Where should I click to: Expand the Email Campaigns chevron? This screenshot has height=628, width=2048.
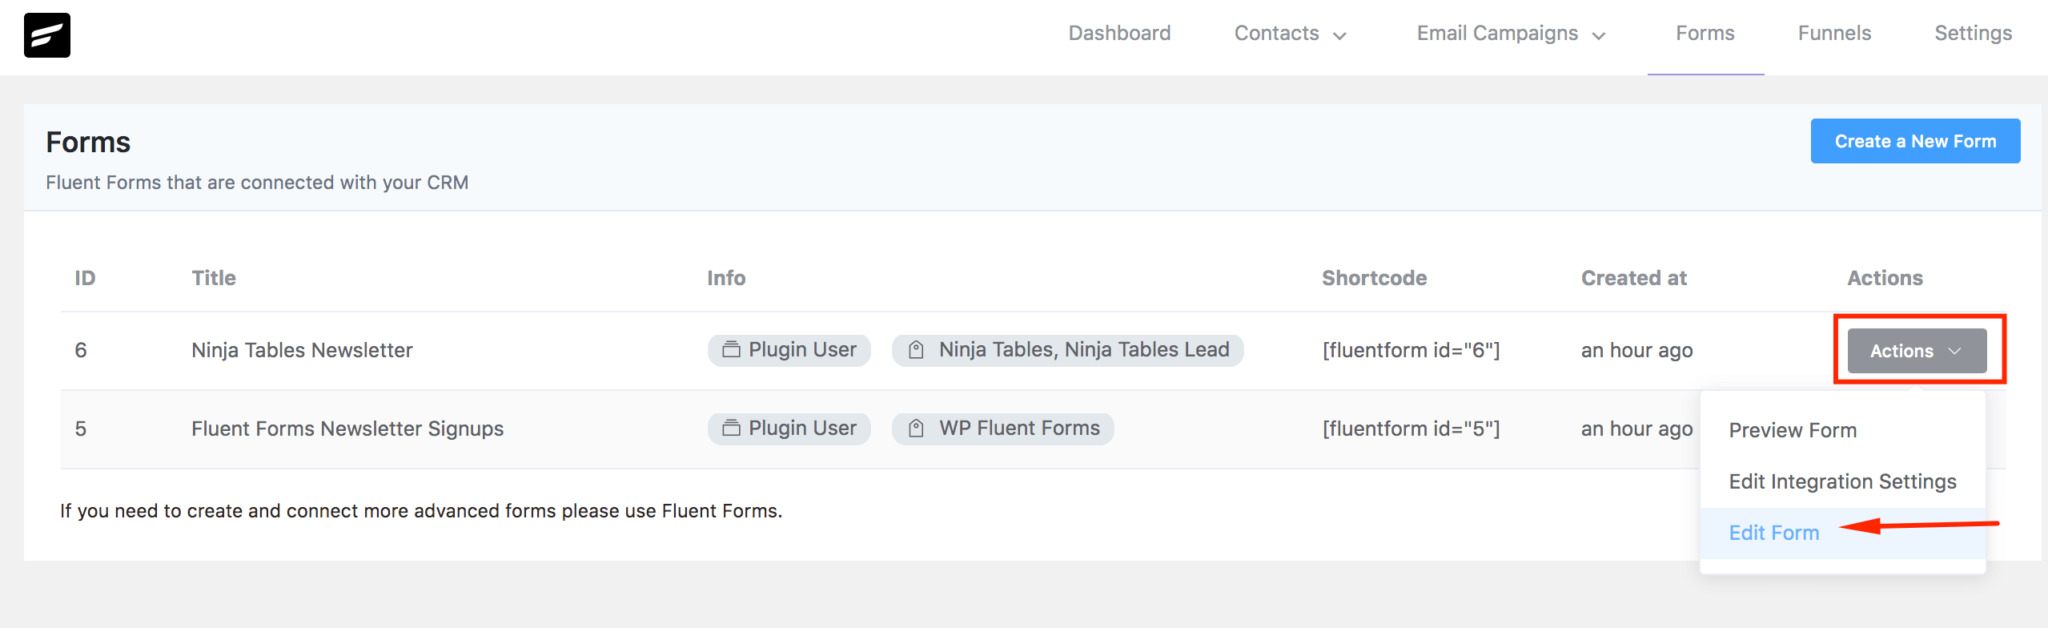[x=1599, y=35]
